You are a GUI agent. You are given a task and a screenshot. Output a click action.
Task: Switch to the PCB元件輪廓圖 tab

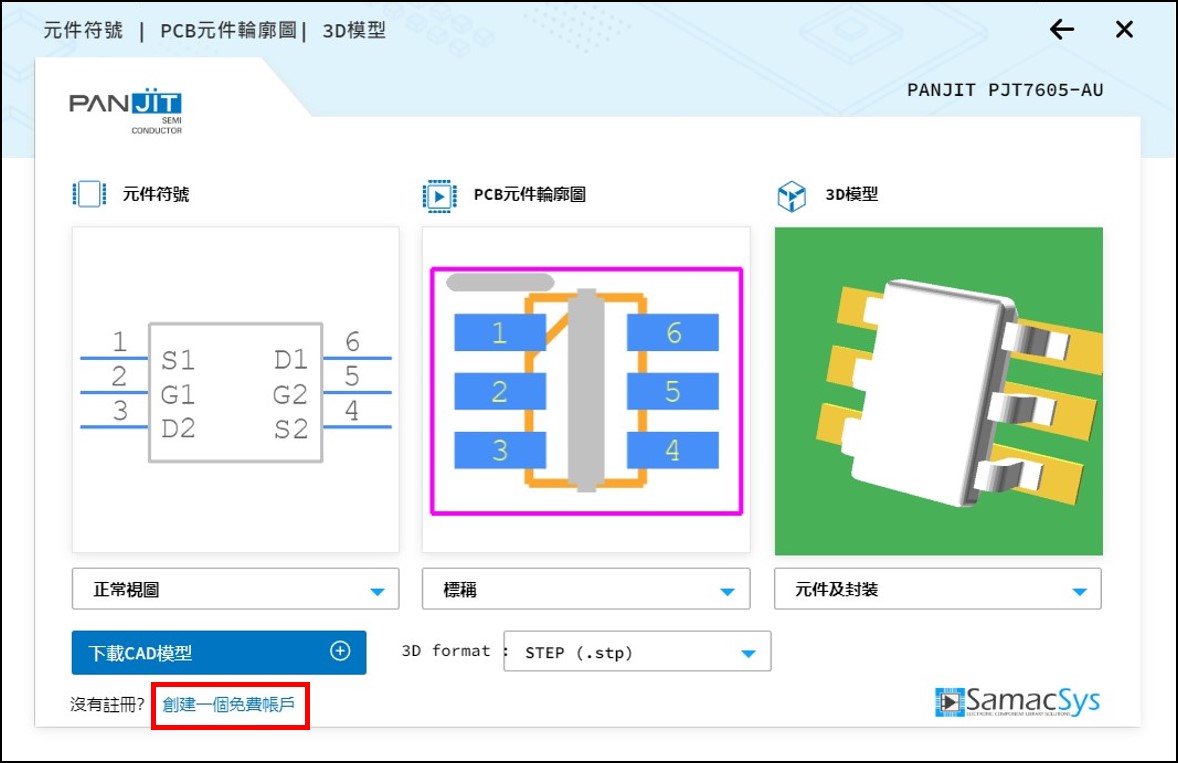tap(228, 30)
